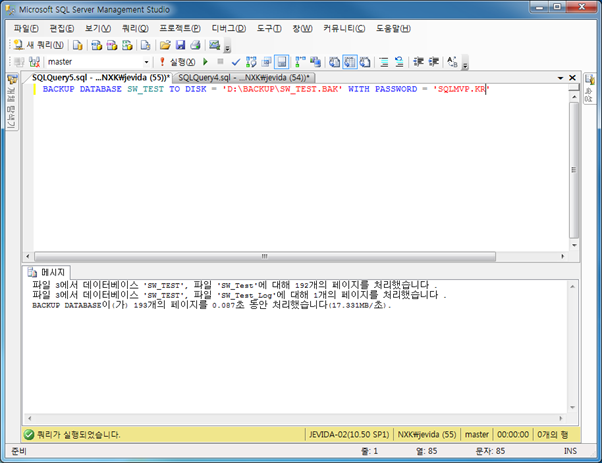
Task: Click Specify Template Parameter Values icon
Action: pos(452,62)
